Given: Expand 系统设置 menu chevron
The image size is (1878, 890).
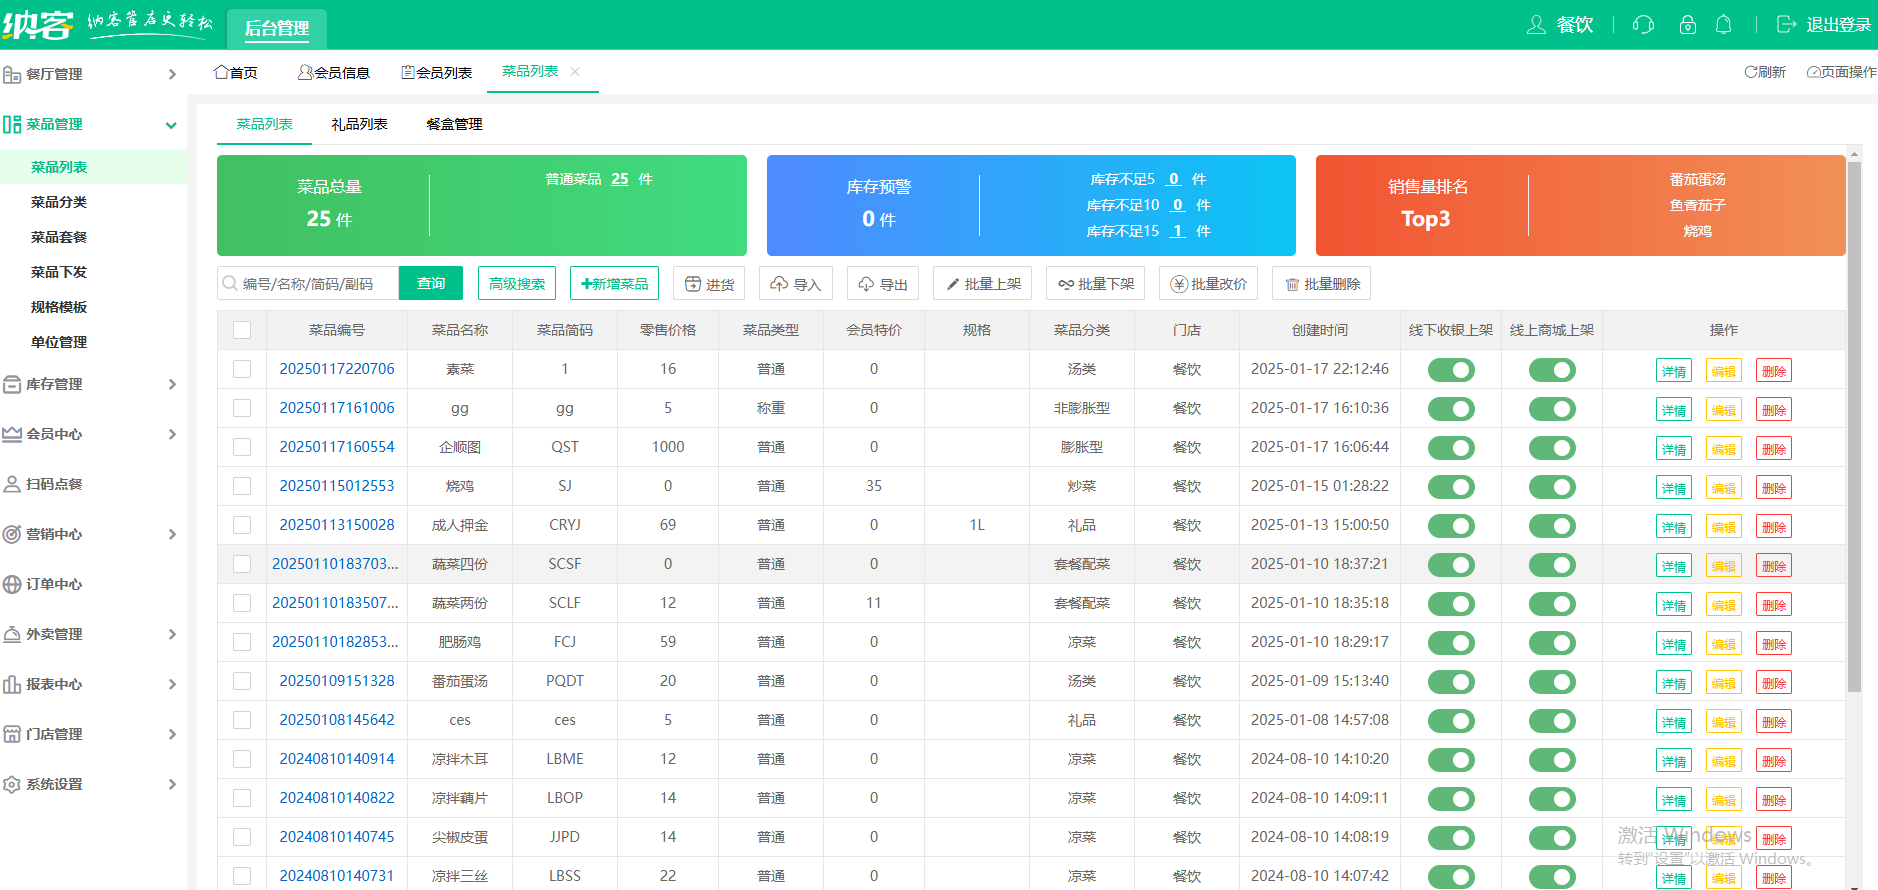Looking at the screenshot, I should pyautogui.click(x=172, y=784).
